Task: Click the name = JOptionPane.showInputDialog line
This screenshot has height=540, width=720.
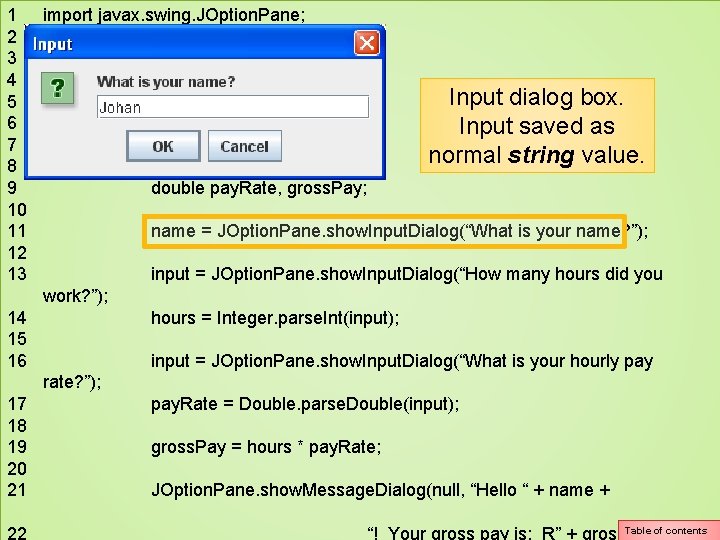Action: [399, 231]
